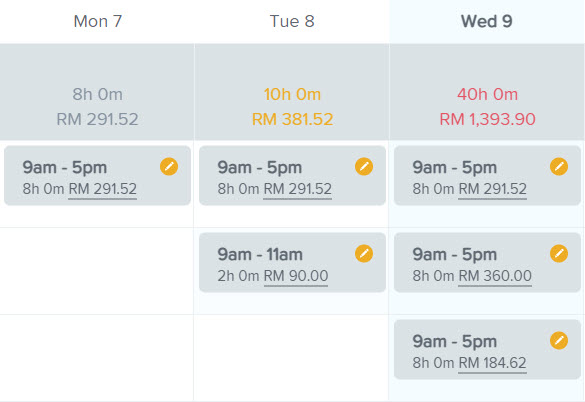Click pencil icon on Tuesday's 9am - 5pm shift

364,166
